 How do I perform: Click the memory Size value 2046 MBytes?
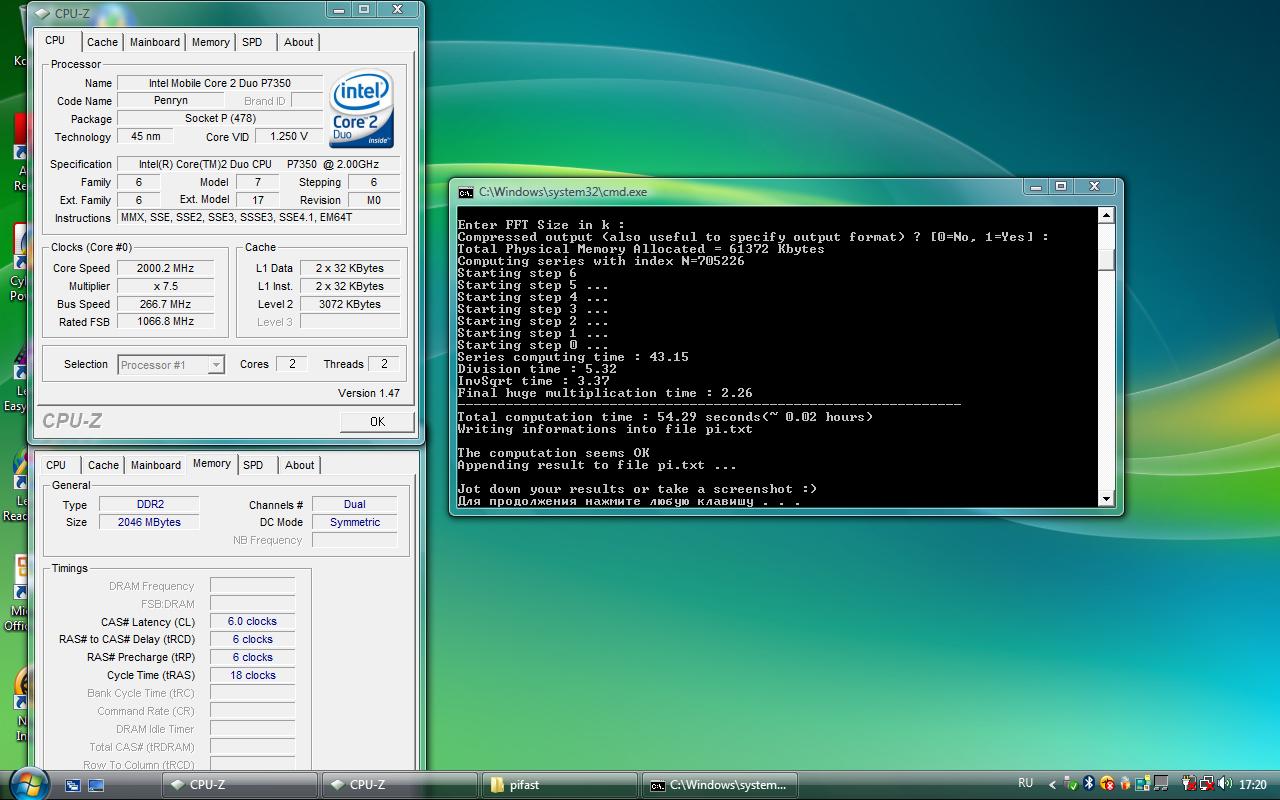(x=149, y=522)
